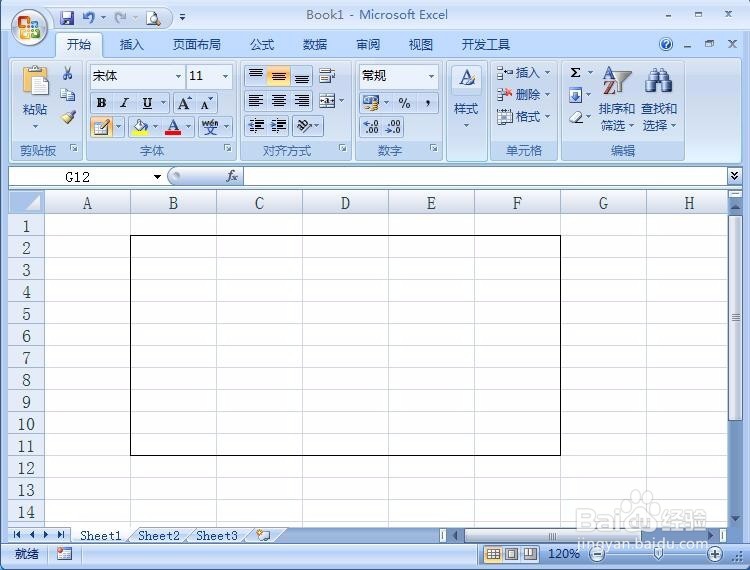Viewport: 750px width, 570px height.
Task: Toggle align text right
Action: click(x=301, y=101)
